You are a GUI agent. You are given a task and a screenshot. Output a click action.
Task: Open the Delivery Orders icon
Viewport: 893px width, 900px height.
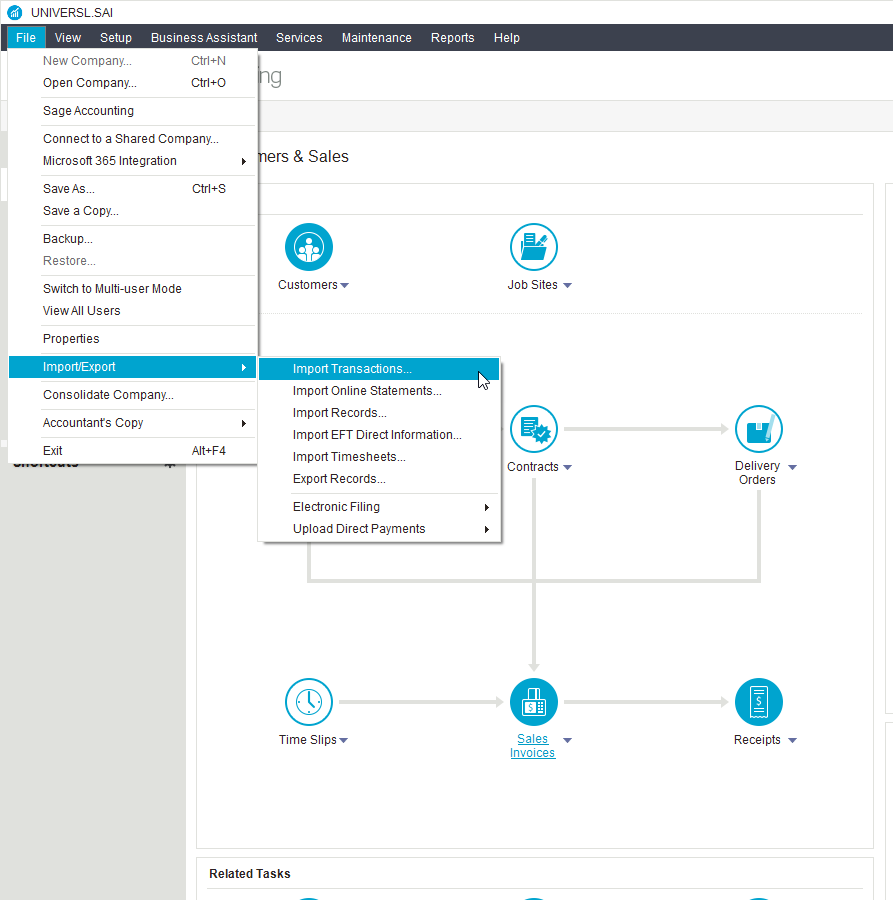(x=758, y=430)
